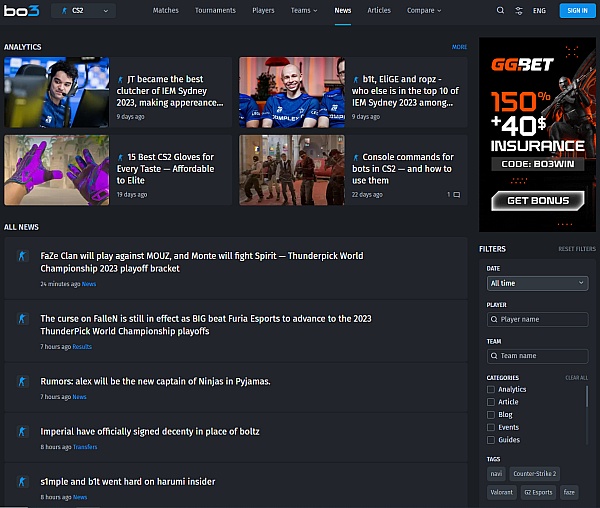Image resolution: width=600 pixels, height=508 pixels.
Task: Click GET BONUS on GGBET ad
Action: (x=538, y=201)
